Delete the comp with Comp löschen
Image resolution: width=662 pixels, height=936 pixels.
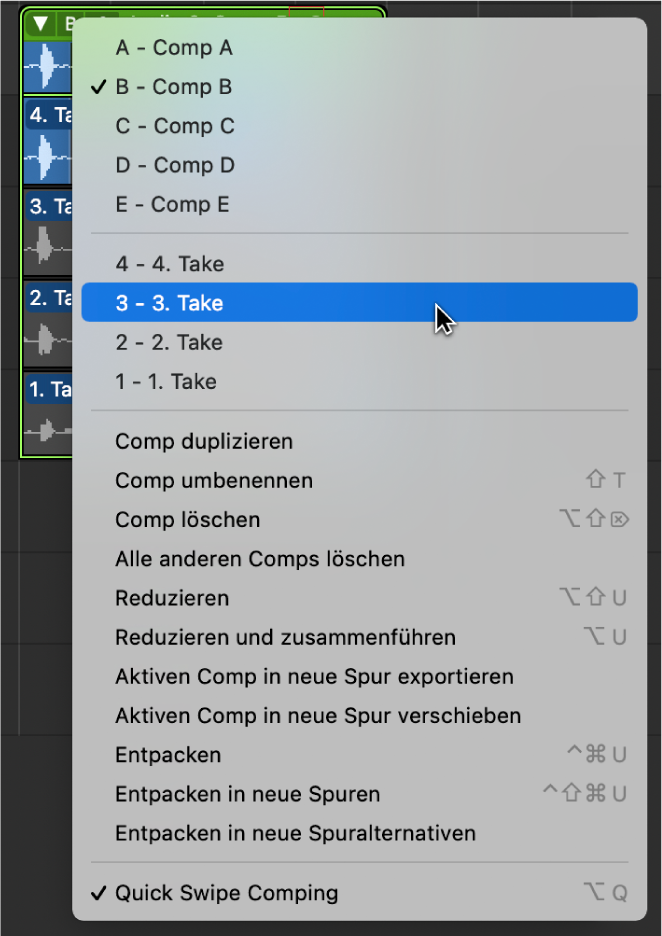[x=190, y=519]
